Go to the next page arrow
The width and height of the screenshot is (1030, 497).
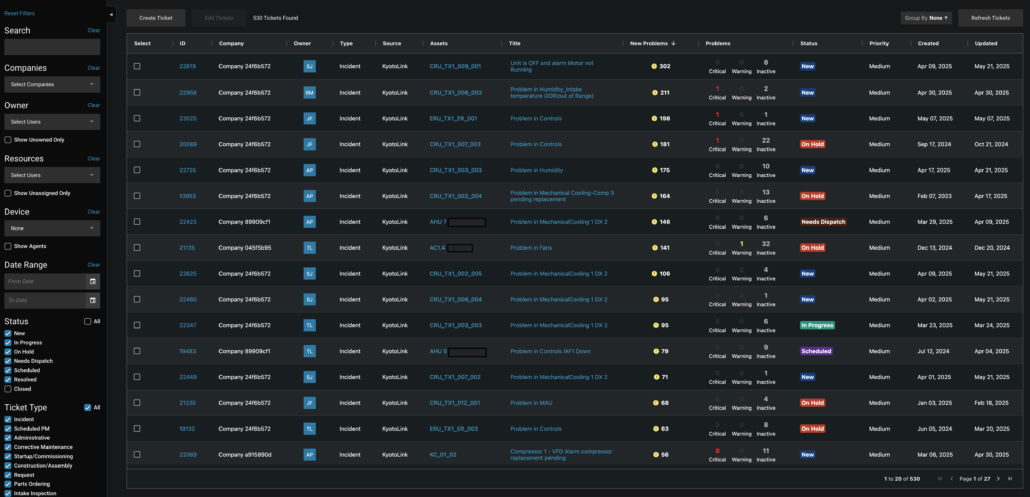pos(998,479)
